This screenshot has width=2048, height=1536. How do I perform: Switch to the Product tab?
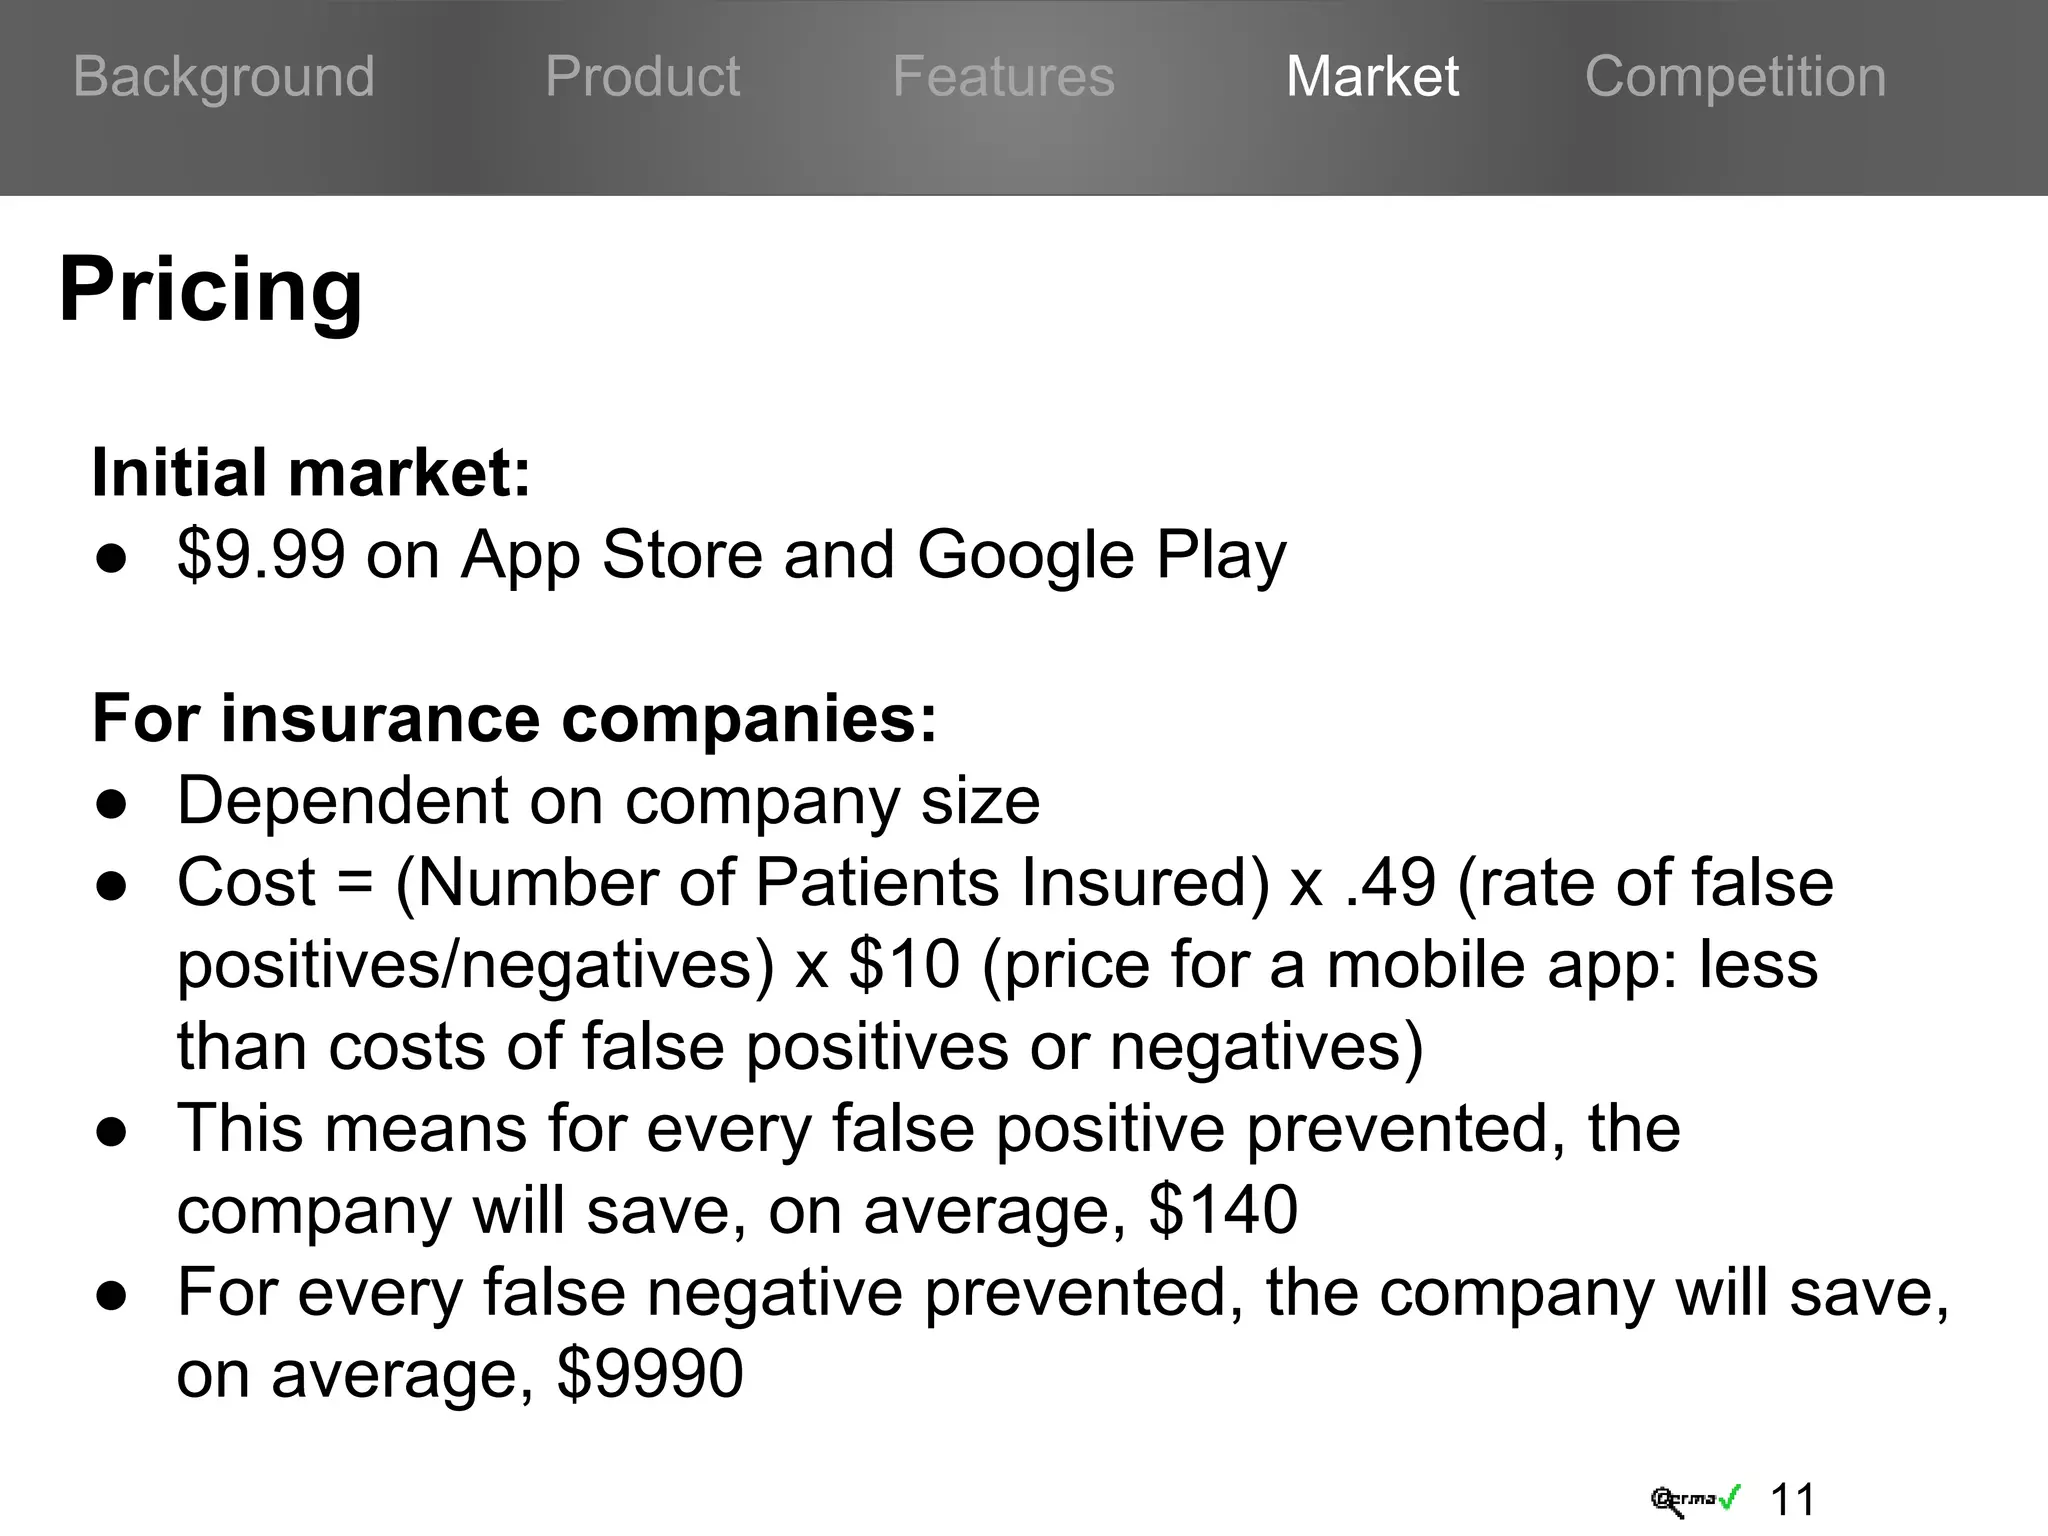(642, 77)
